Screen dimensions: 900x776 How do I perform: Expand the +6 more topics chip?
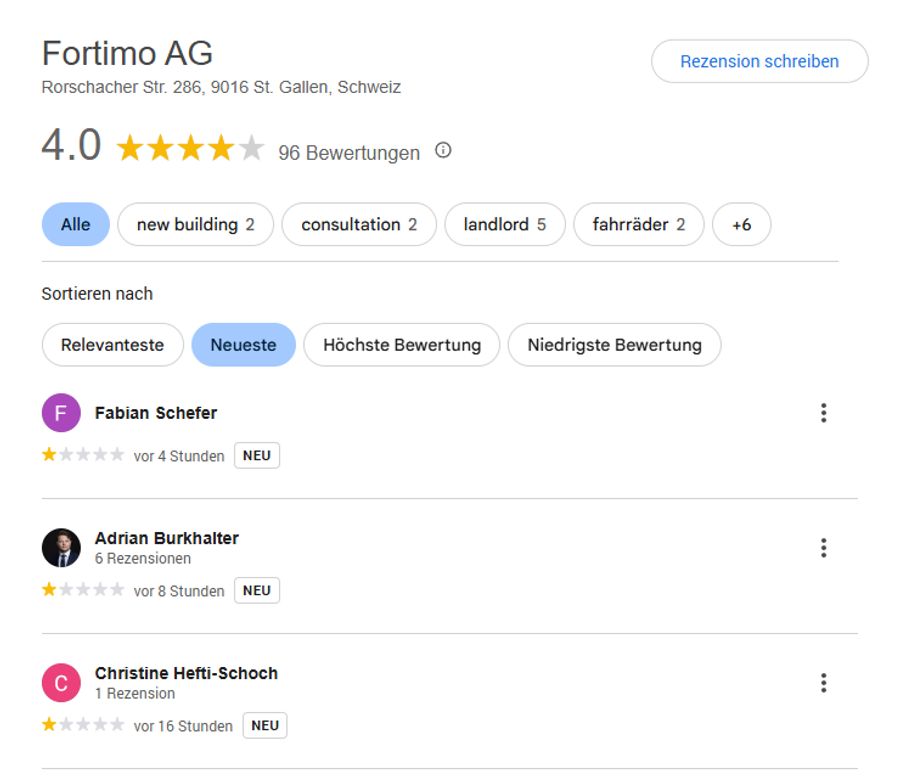(741, 224)
